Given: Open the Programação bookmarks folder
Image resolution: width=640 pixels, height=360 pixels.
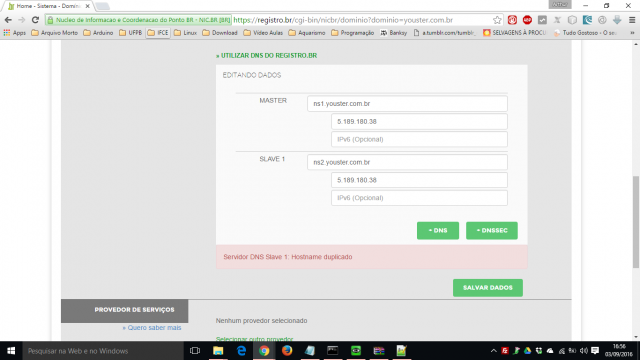Looking at the screenshot, I should [353, 33].
